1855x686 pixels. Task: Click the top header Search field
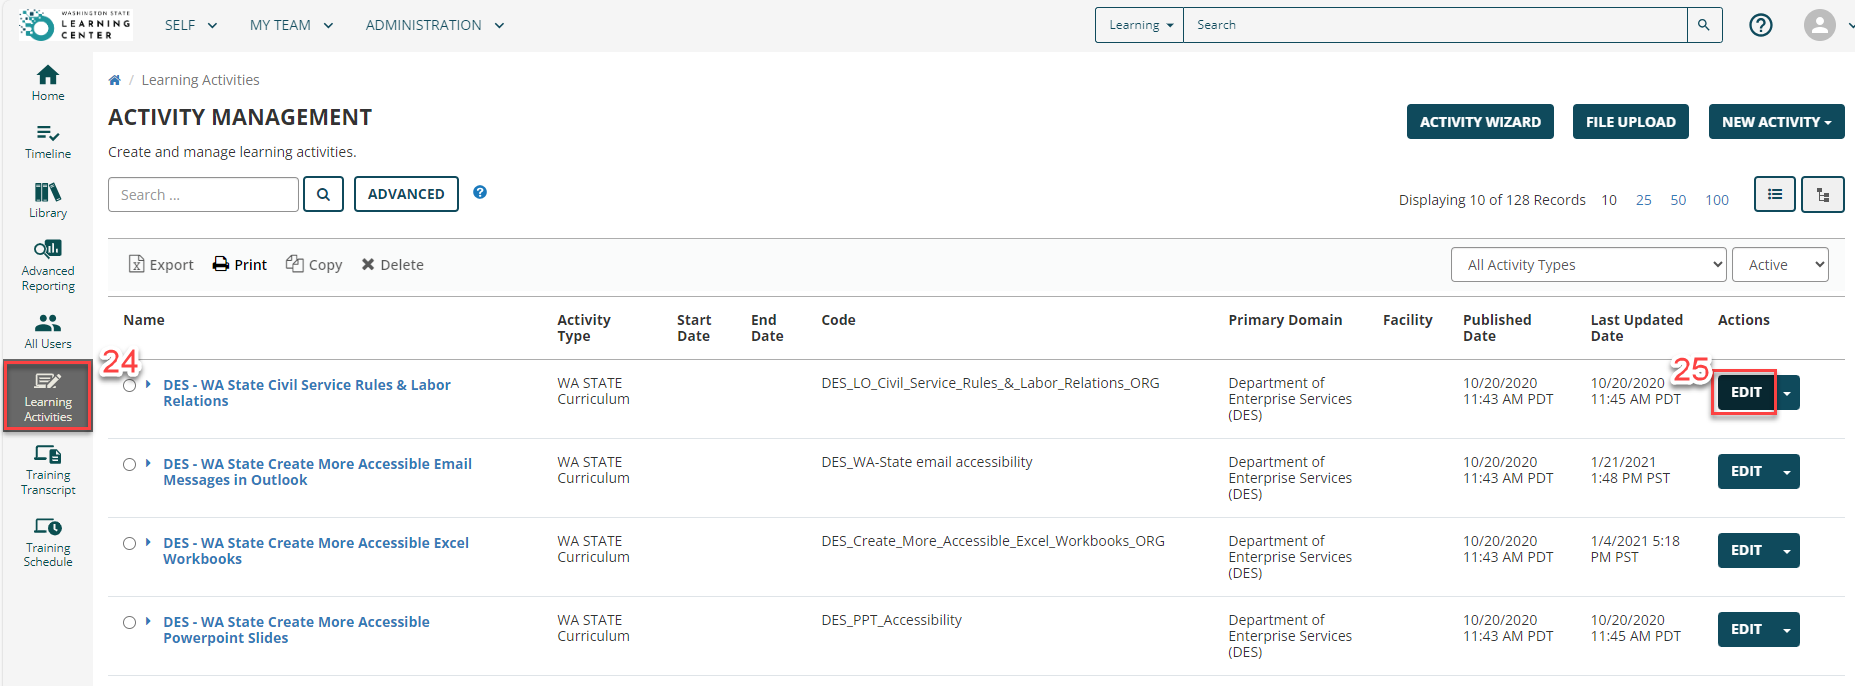coord(1435,25)
